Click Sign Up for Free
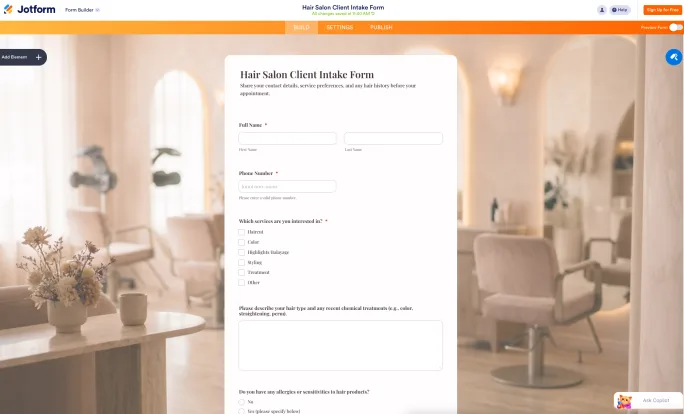The height and width of the screenshot is (414, 684). (x=662, y=10)
